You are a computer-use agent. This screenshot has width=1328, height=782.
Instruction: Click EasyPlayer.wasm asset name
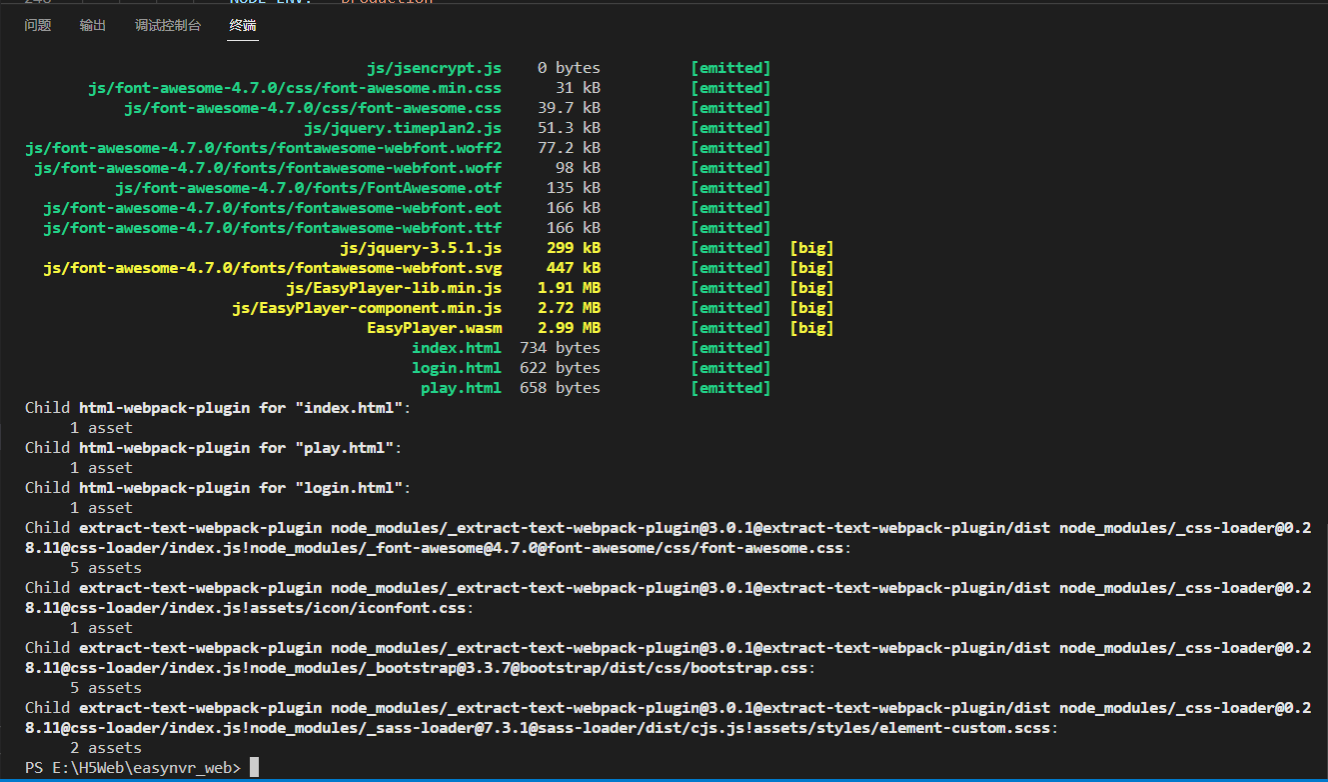point(434,328)
